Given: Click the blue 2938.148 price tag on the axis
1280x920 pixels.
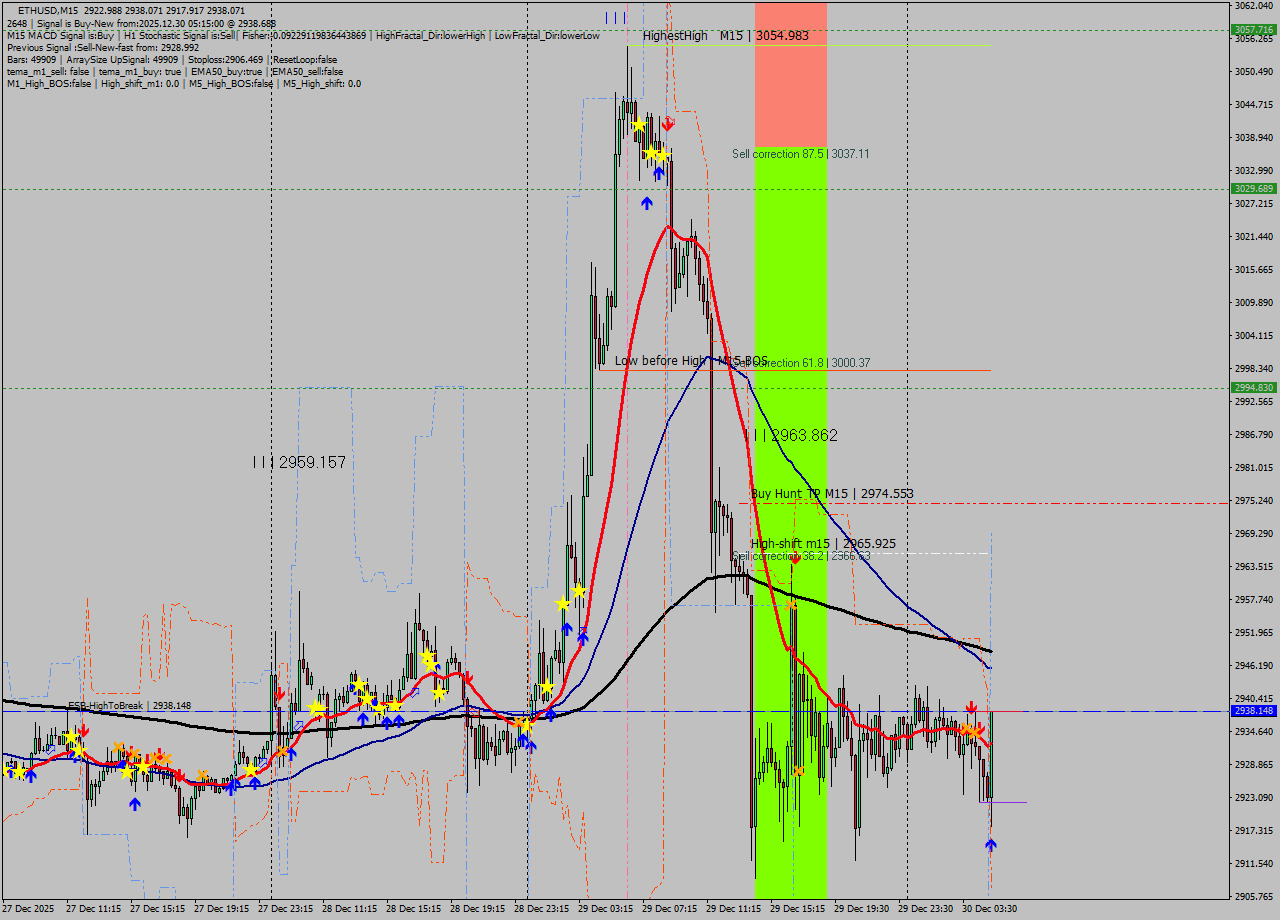Looking at the screenshot, I should tap(1252, 710).
